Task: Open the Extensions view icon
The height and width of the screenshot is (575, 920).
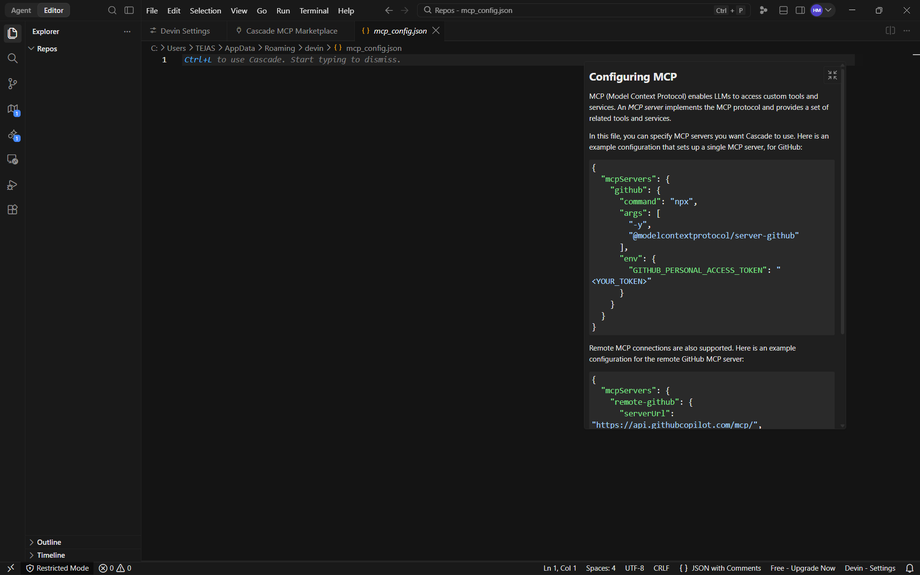Action: [12, 209]
